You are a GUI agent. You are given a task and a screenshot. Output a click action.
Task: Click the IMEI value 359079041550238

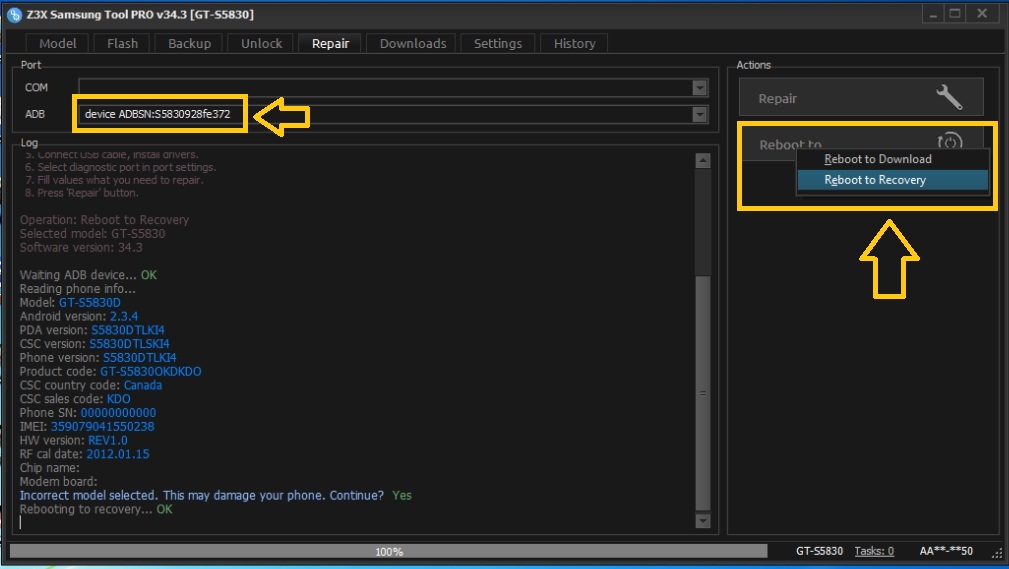click(x=102, y=426)
